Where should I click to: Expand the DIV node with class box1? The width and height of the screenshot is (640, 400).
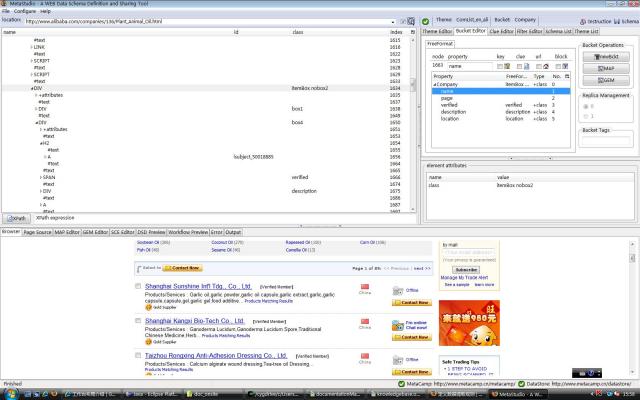tap(36, 109)
